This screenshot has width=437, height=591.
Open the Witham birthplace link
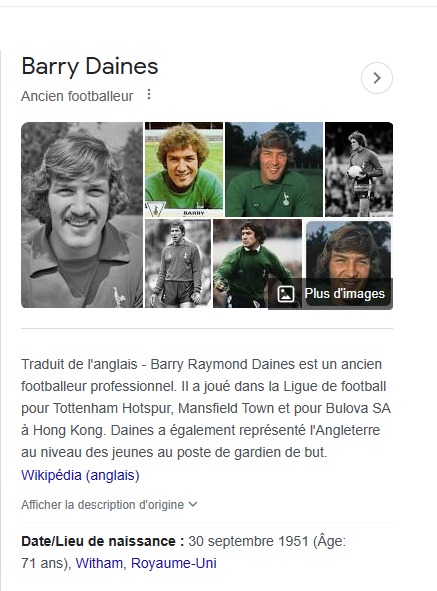point(99,563)
